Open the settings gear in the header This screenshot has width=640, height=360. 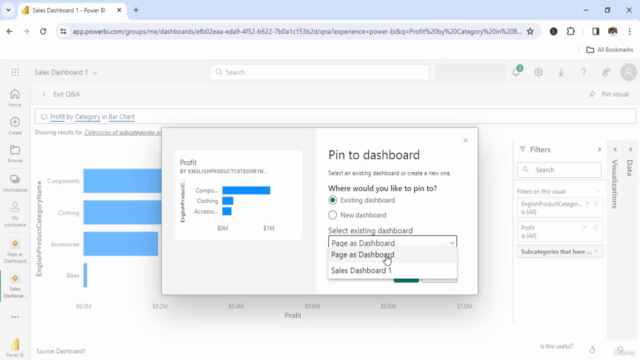coord(539,72)
